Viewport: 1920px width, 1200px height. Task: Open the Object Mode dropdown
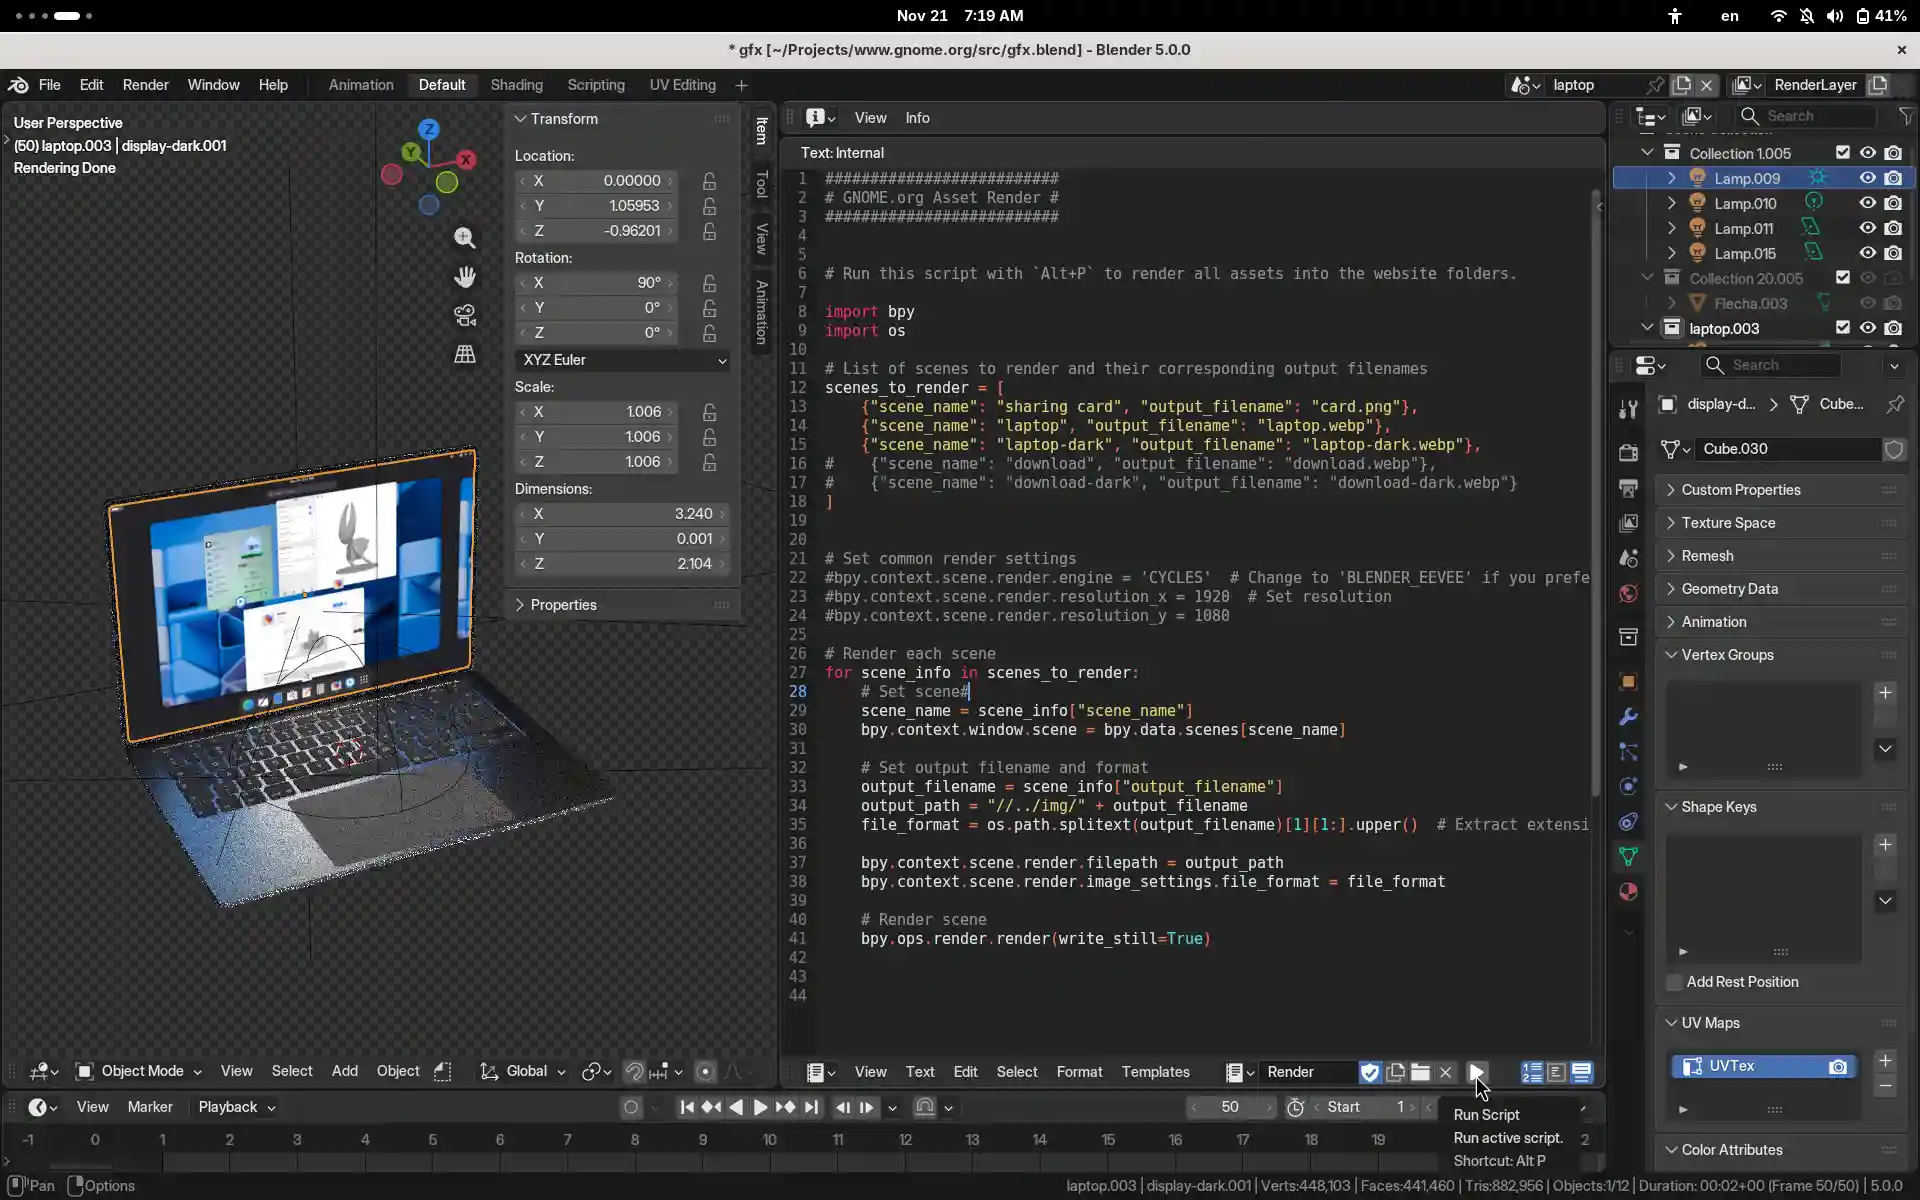[140, 1071]
